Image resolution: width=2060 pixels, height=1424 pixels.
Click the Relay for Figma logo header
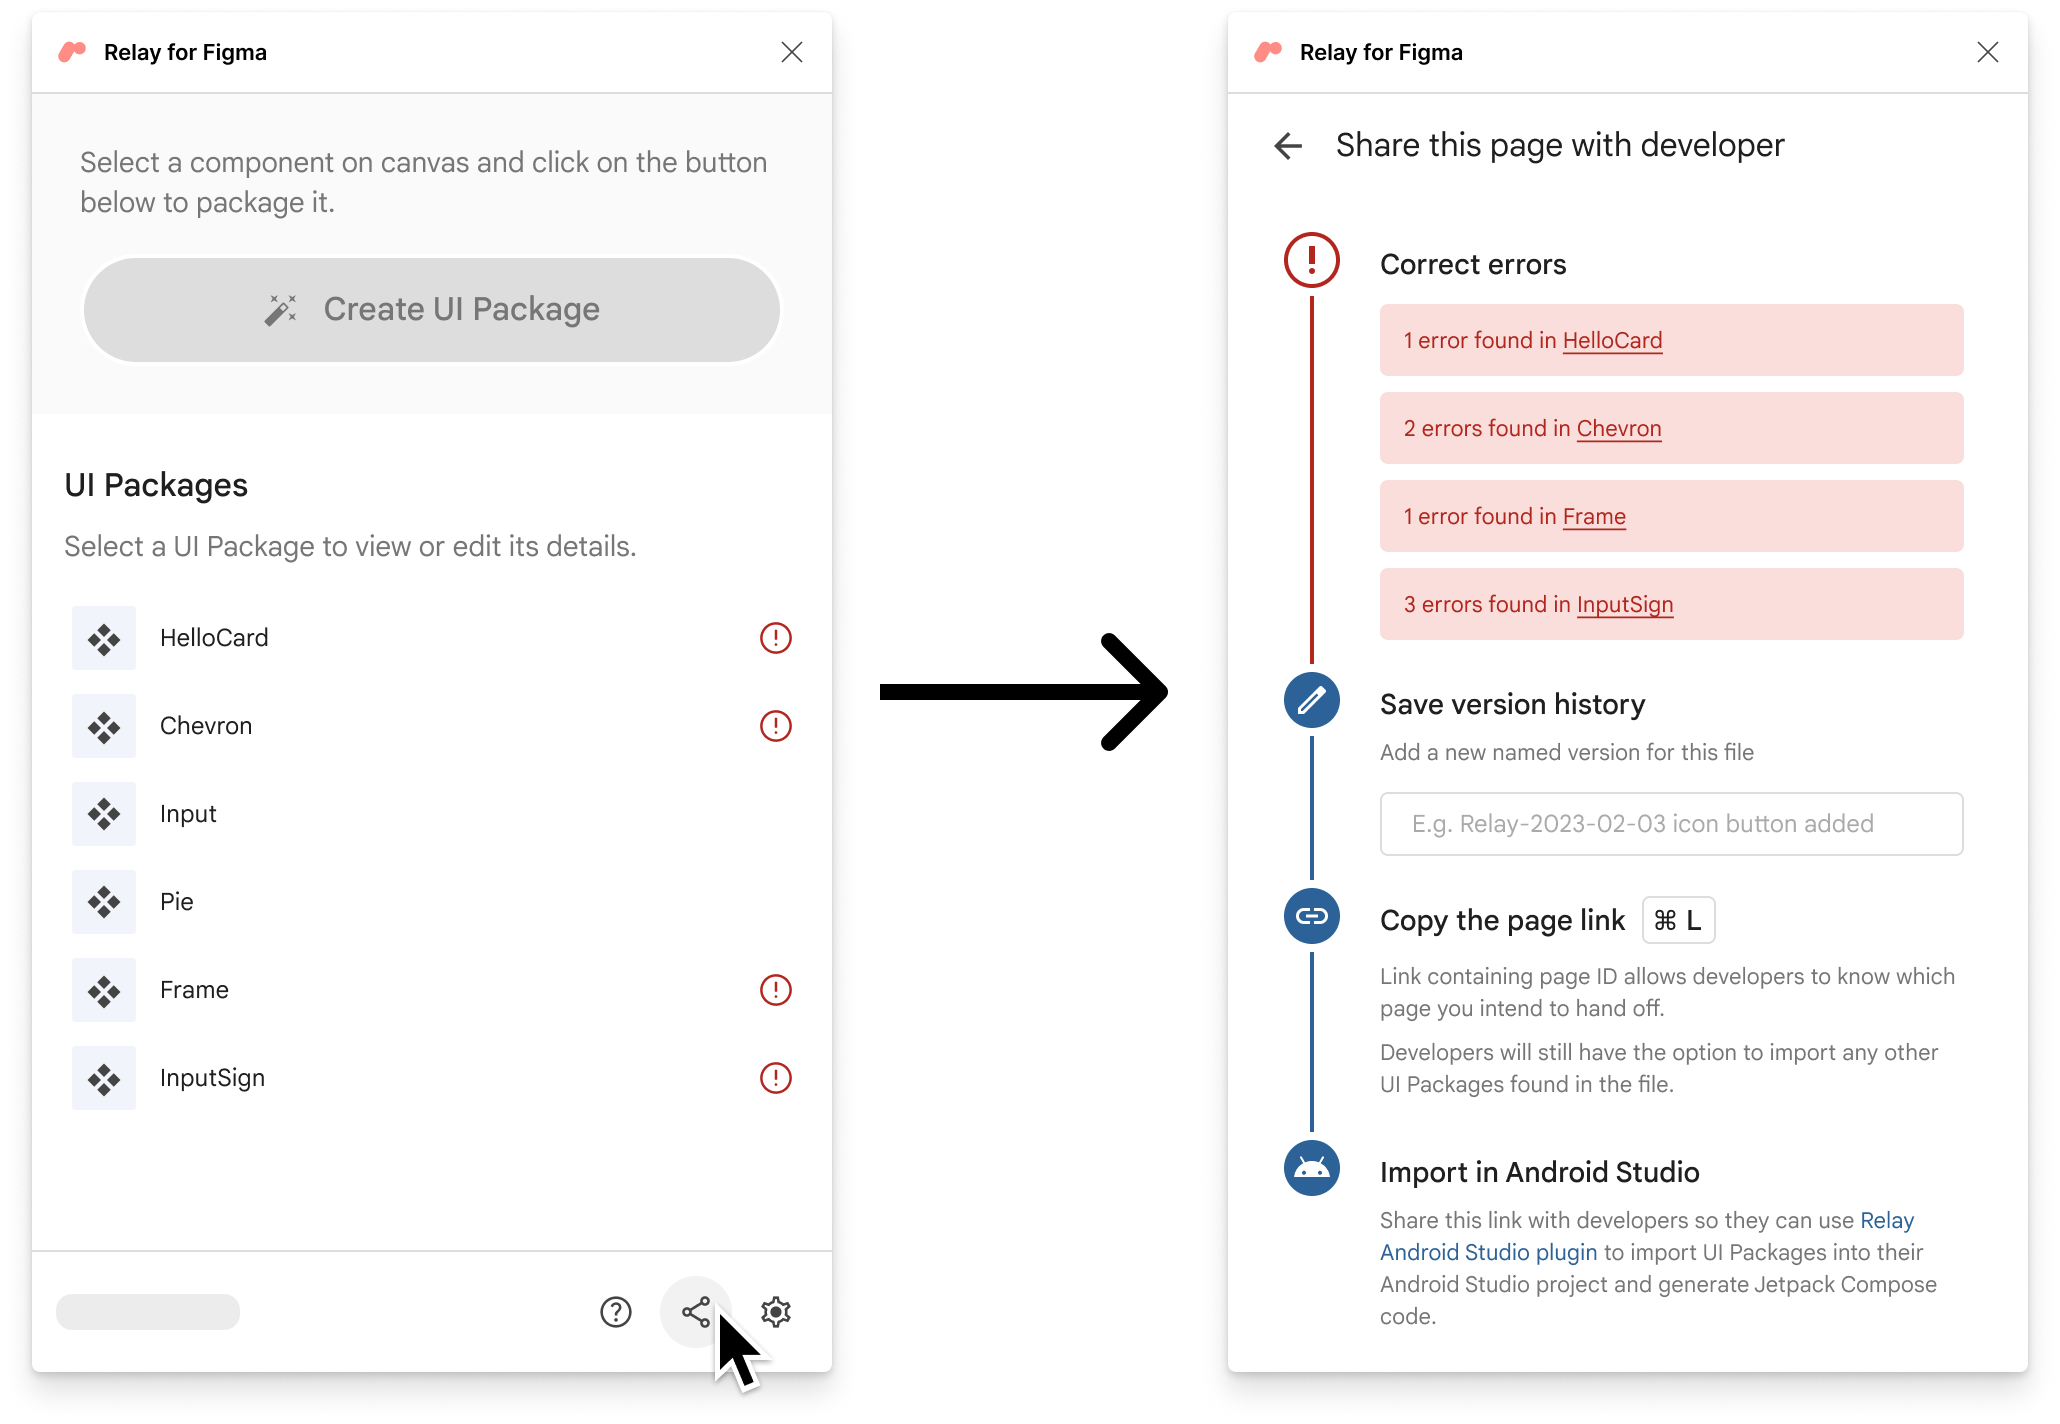click(157, 52)
